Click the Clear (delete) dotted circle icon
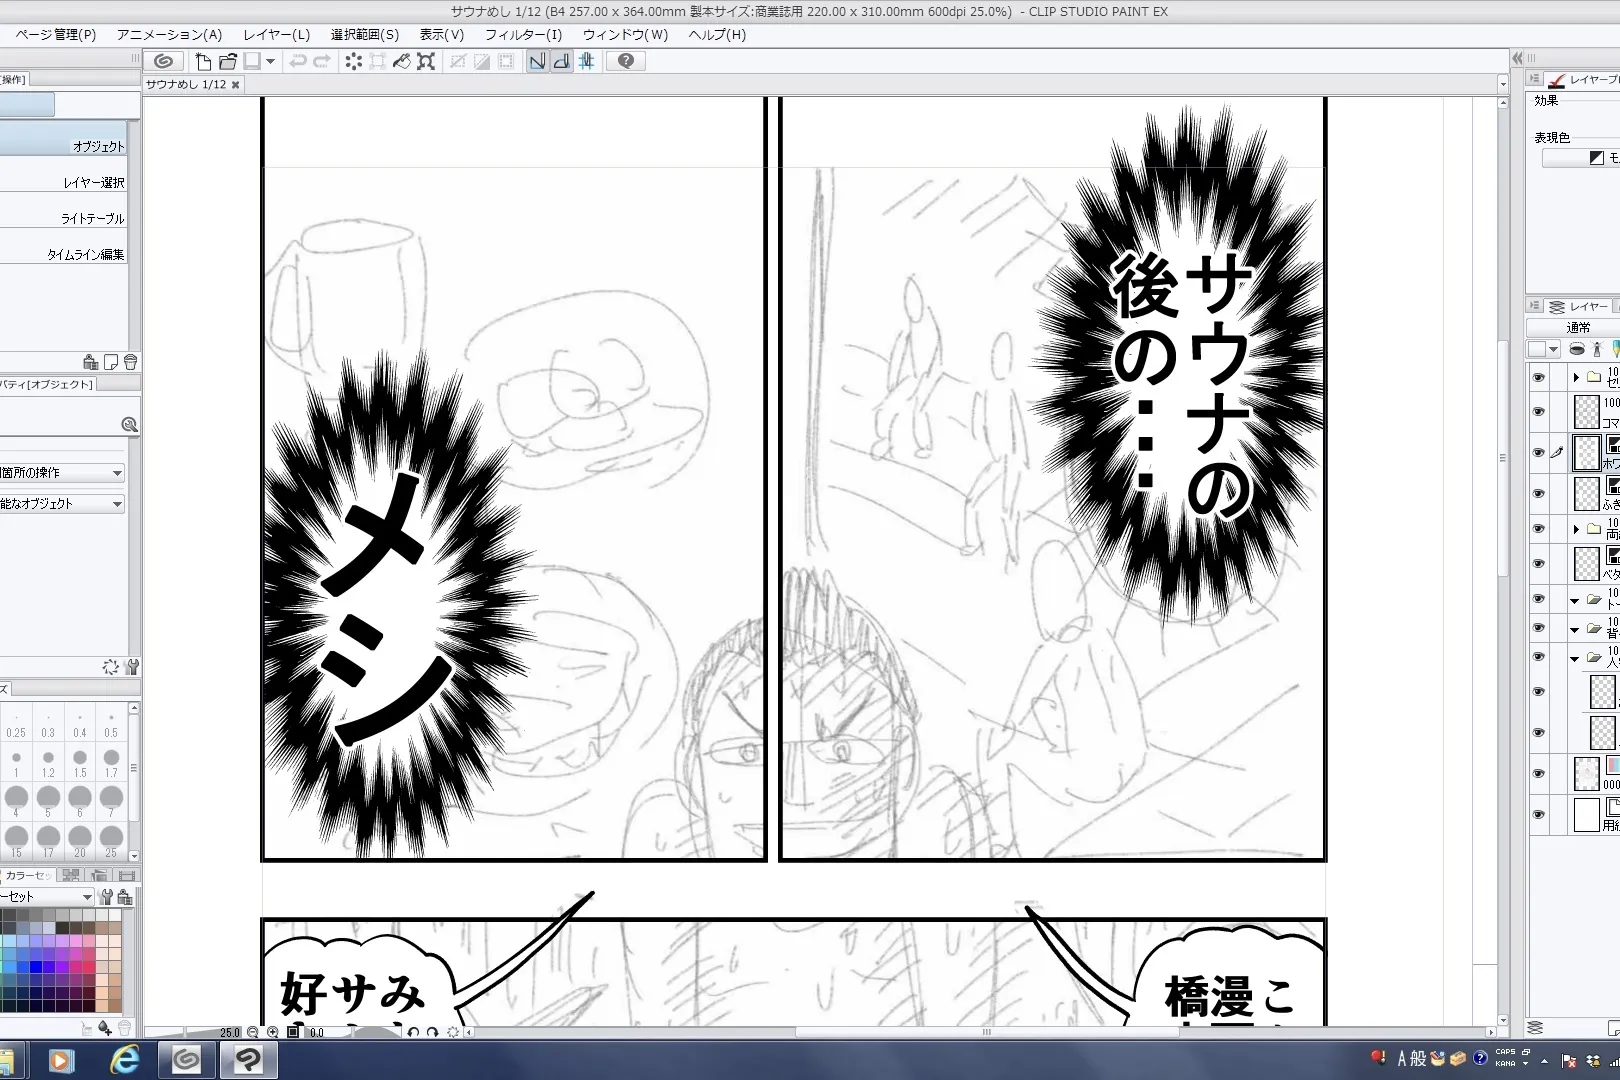The height and width of the screenshot is (1080, 1620). pos(353,61)
